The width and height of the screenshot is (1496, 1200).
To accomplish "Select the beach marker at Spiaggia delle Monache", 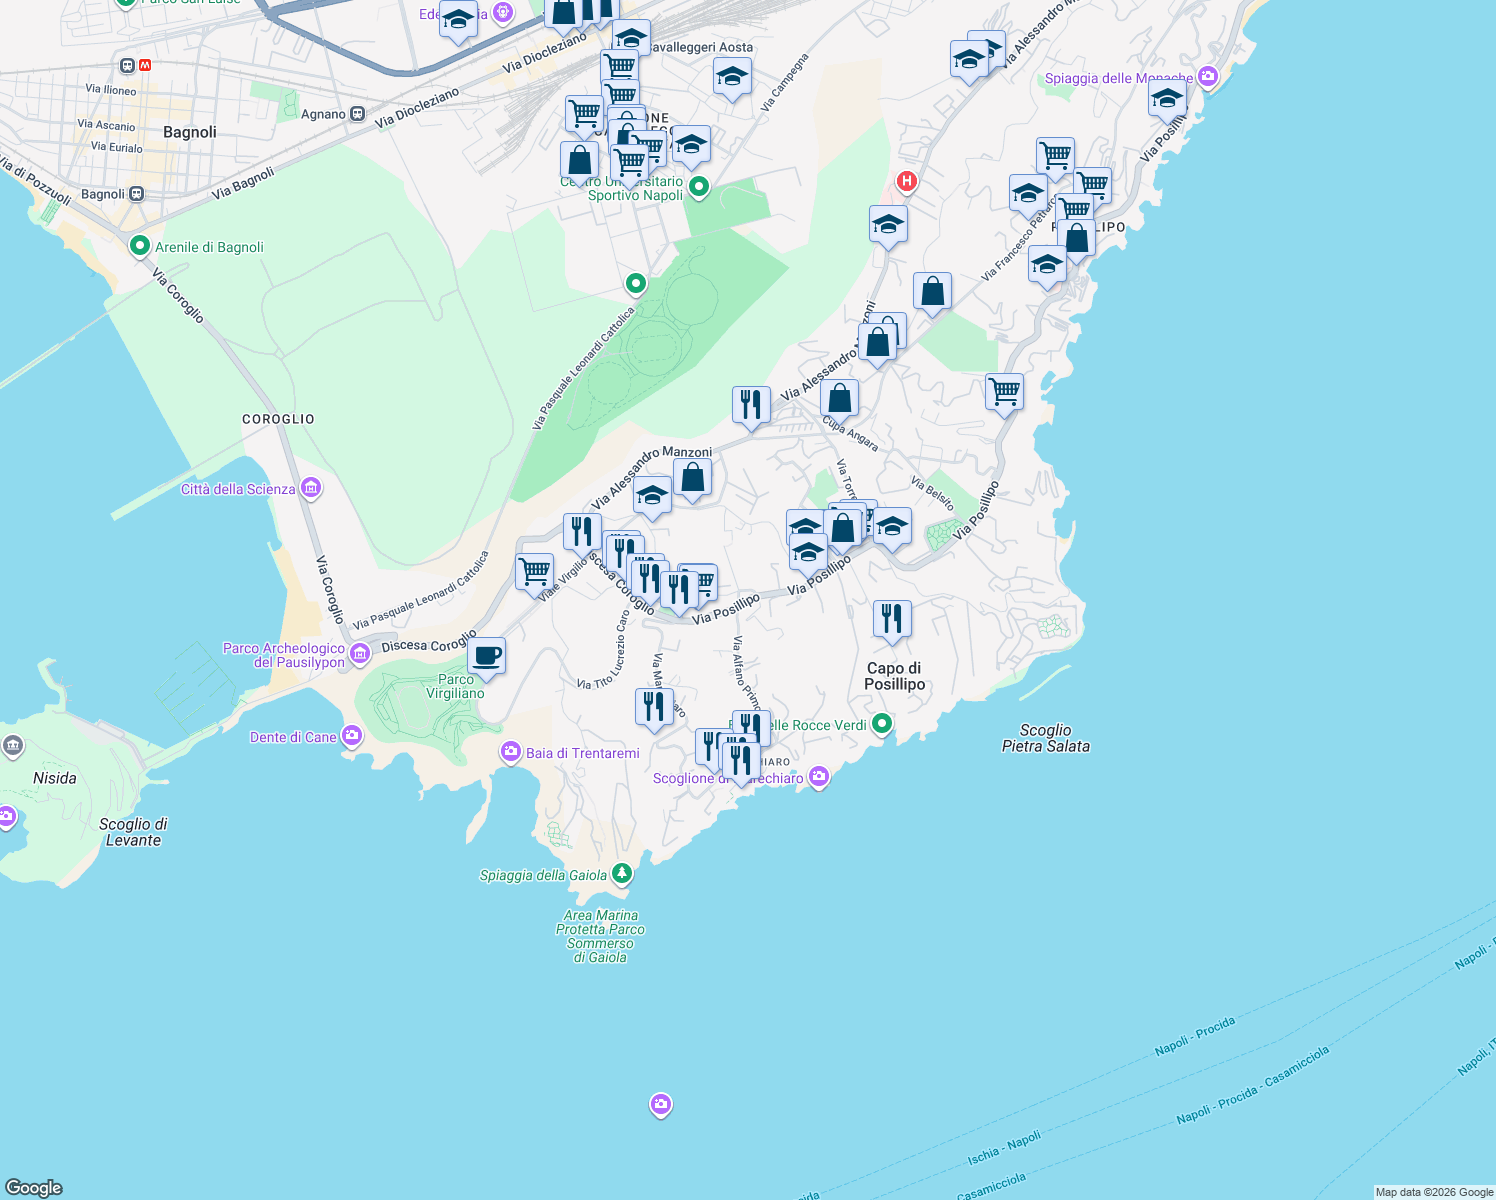I will click(1207, 75).
